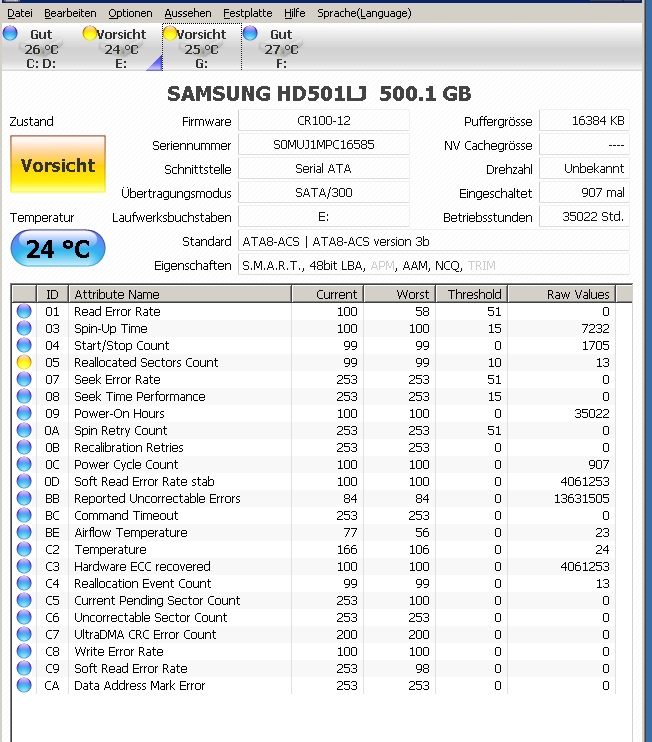
Task: Click the Airflow Temperature attribute name
Action: coord(131,532)
